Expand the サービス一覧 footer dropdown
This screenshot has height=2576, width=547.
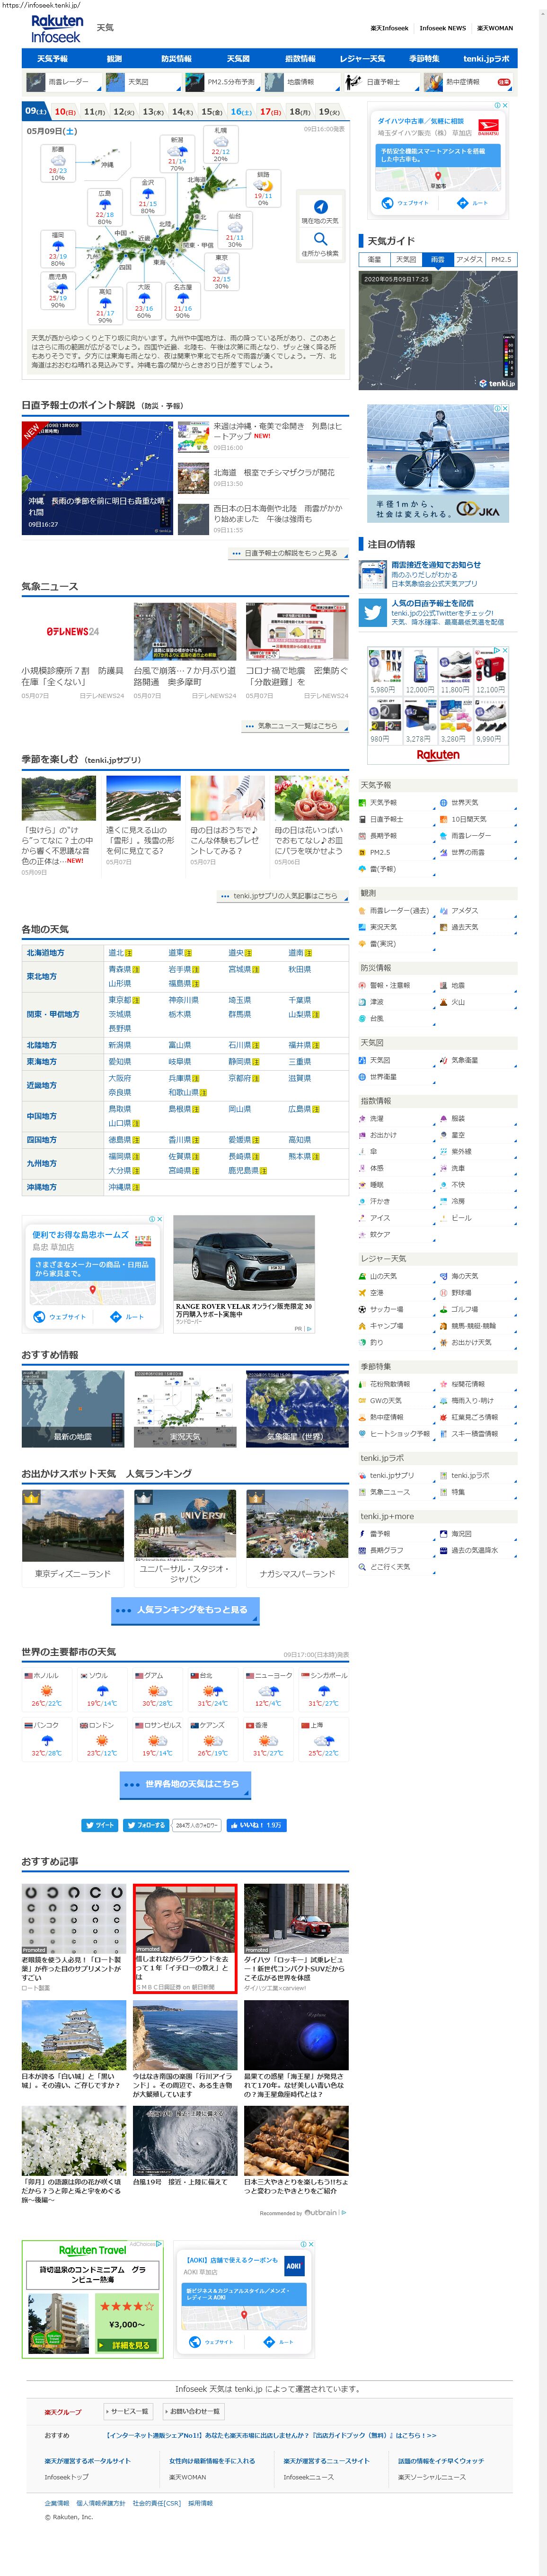[x=128, y=2411]
